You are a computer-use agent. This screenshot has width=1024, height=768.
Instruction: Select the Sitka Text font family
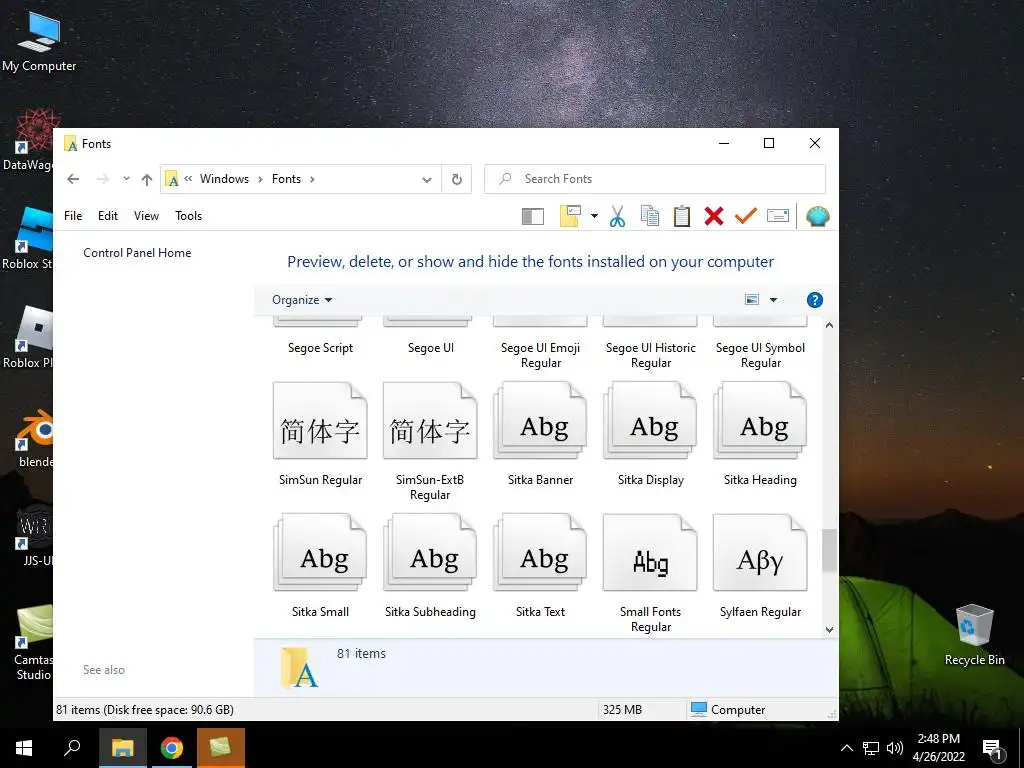click(x=540, y=566)
